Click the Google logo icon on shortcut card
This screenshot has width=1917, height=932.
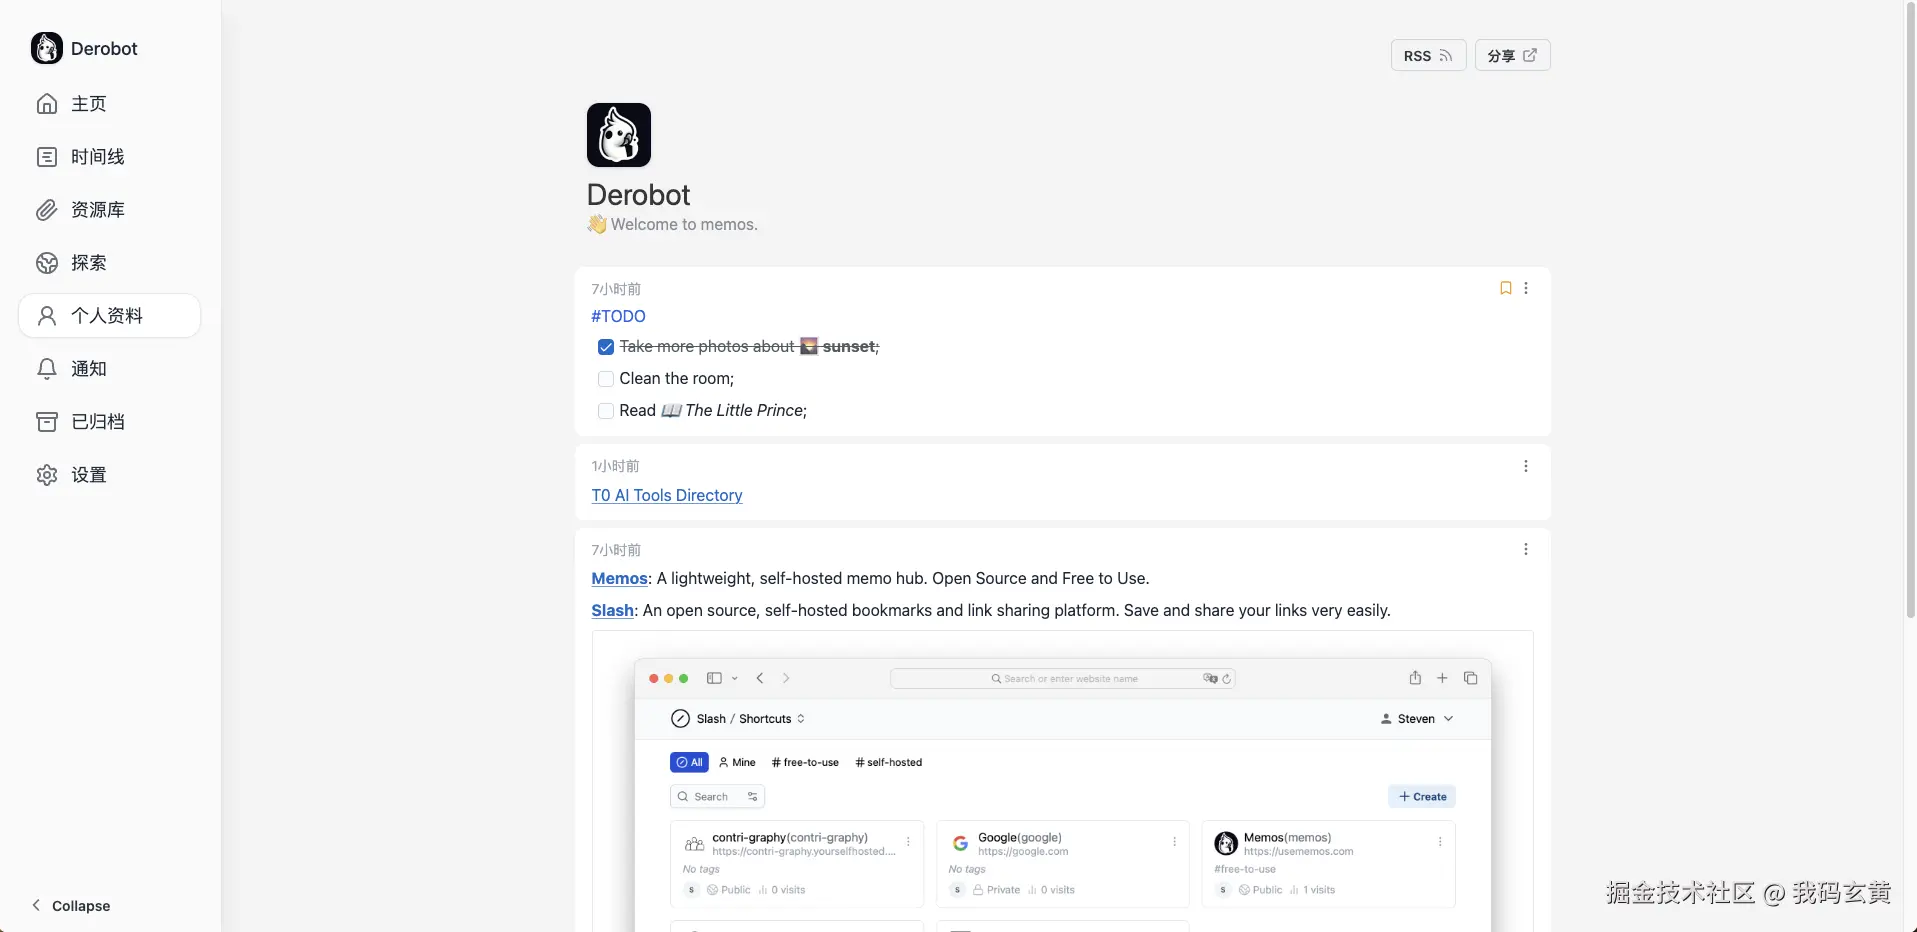960,843
